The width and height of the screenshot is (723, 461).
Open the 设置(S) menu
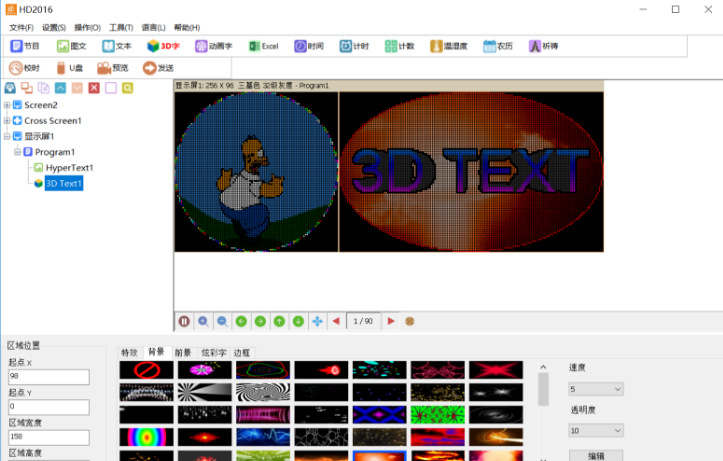54,28
